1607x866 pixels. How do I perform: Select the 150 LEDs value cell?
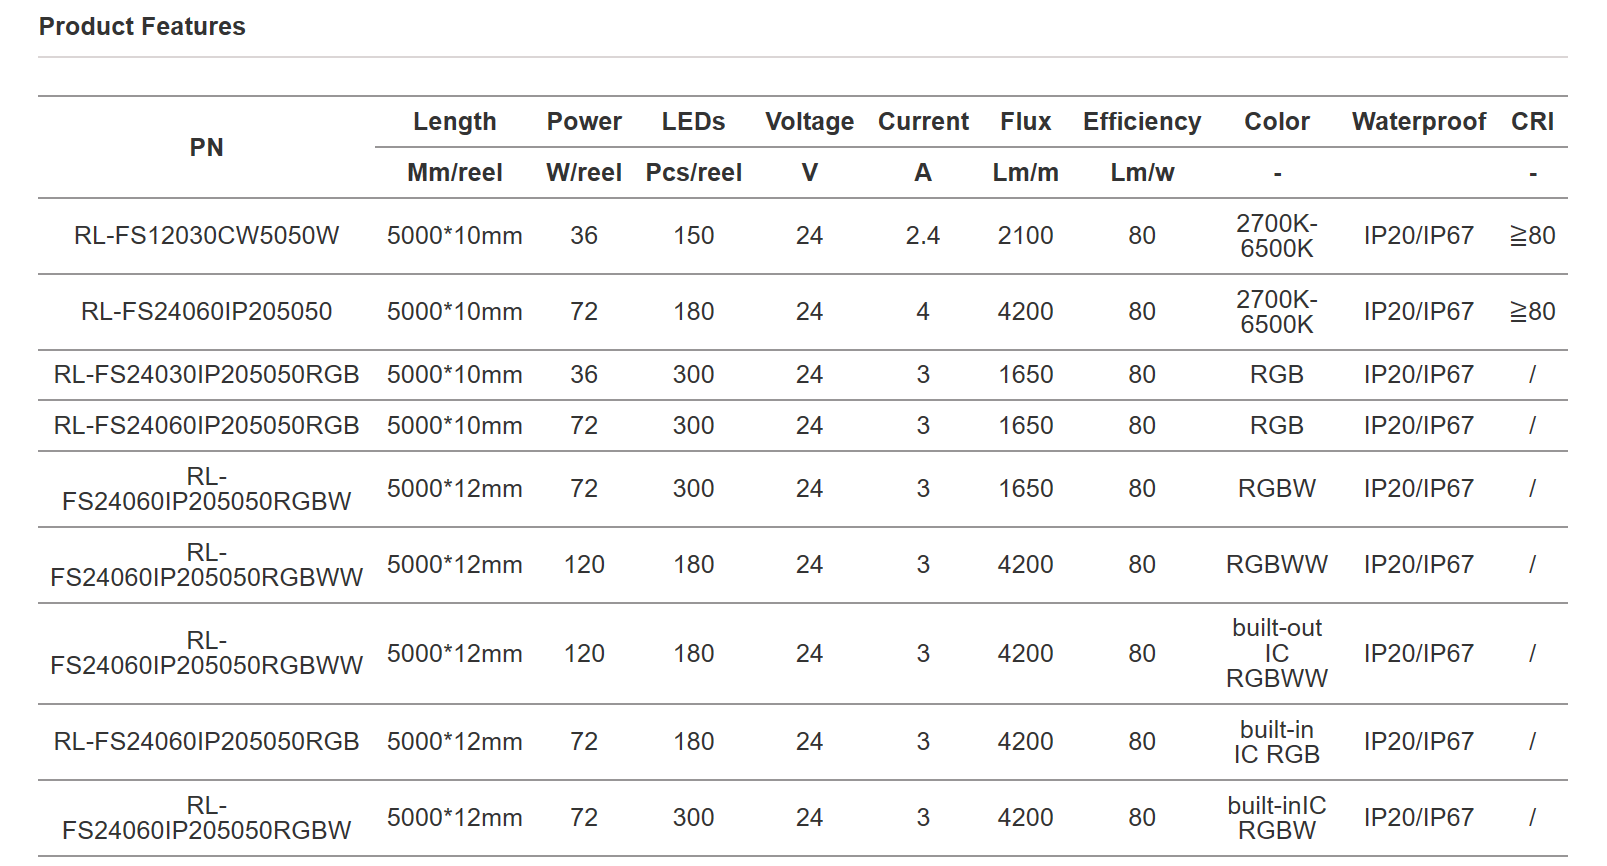[693, 236]
